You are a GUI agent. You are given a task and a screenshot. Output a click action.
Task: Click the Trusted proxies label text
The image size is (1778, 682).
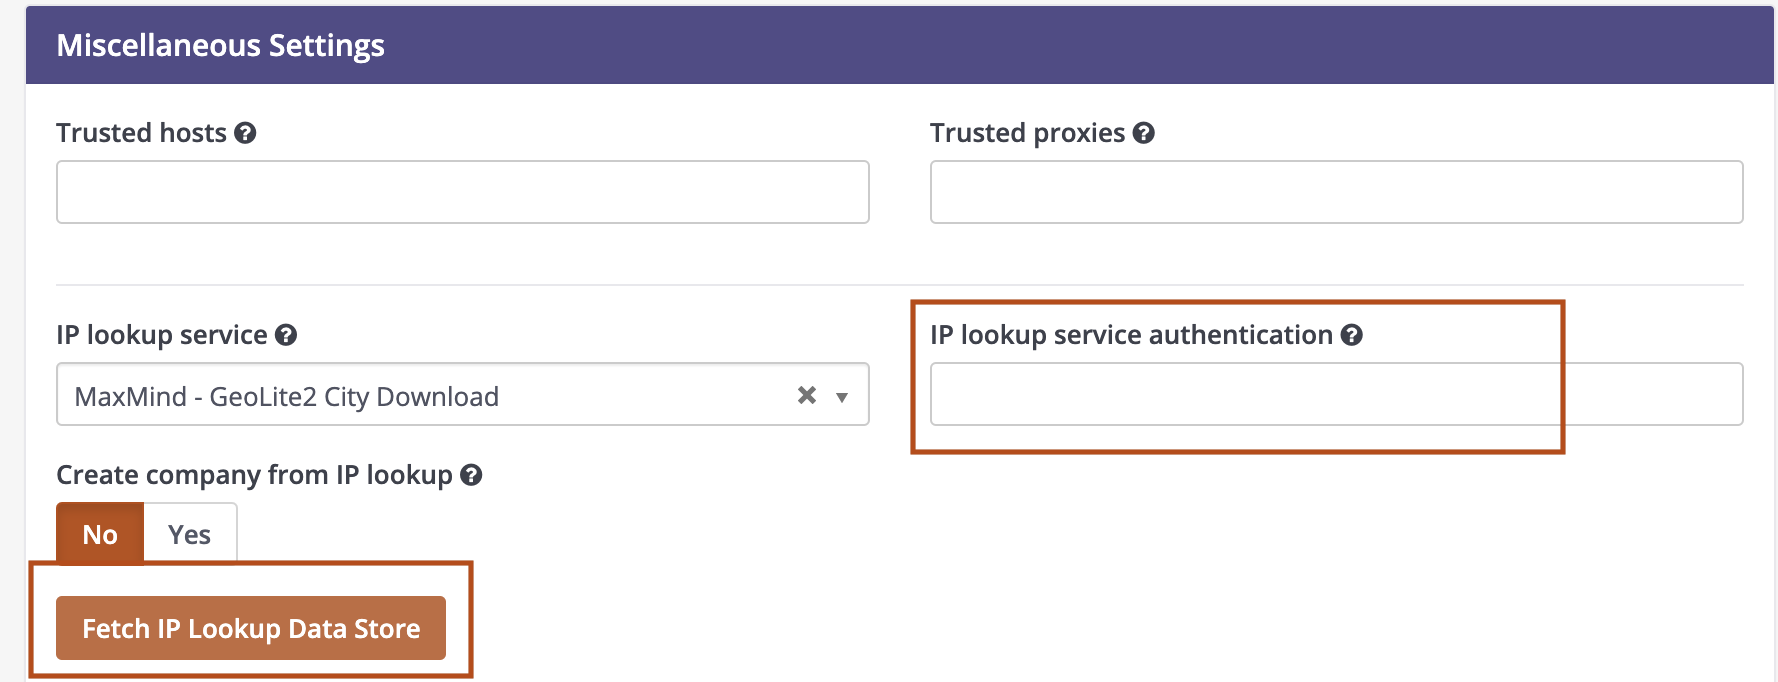1027,133
